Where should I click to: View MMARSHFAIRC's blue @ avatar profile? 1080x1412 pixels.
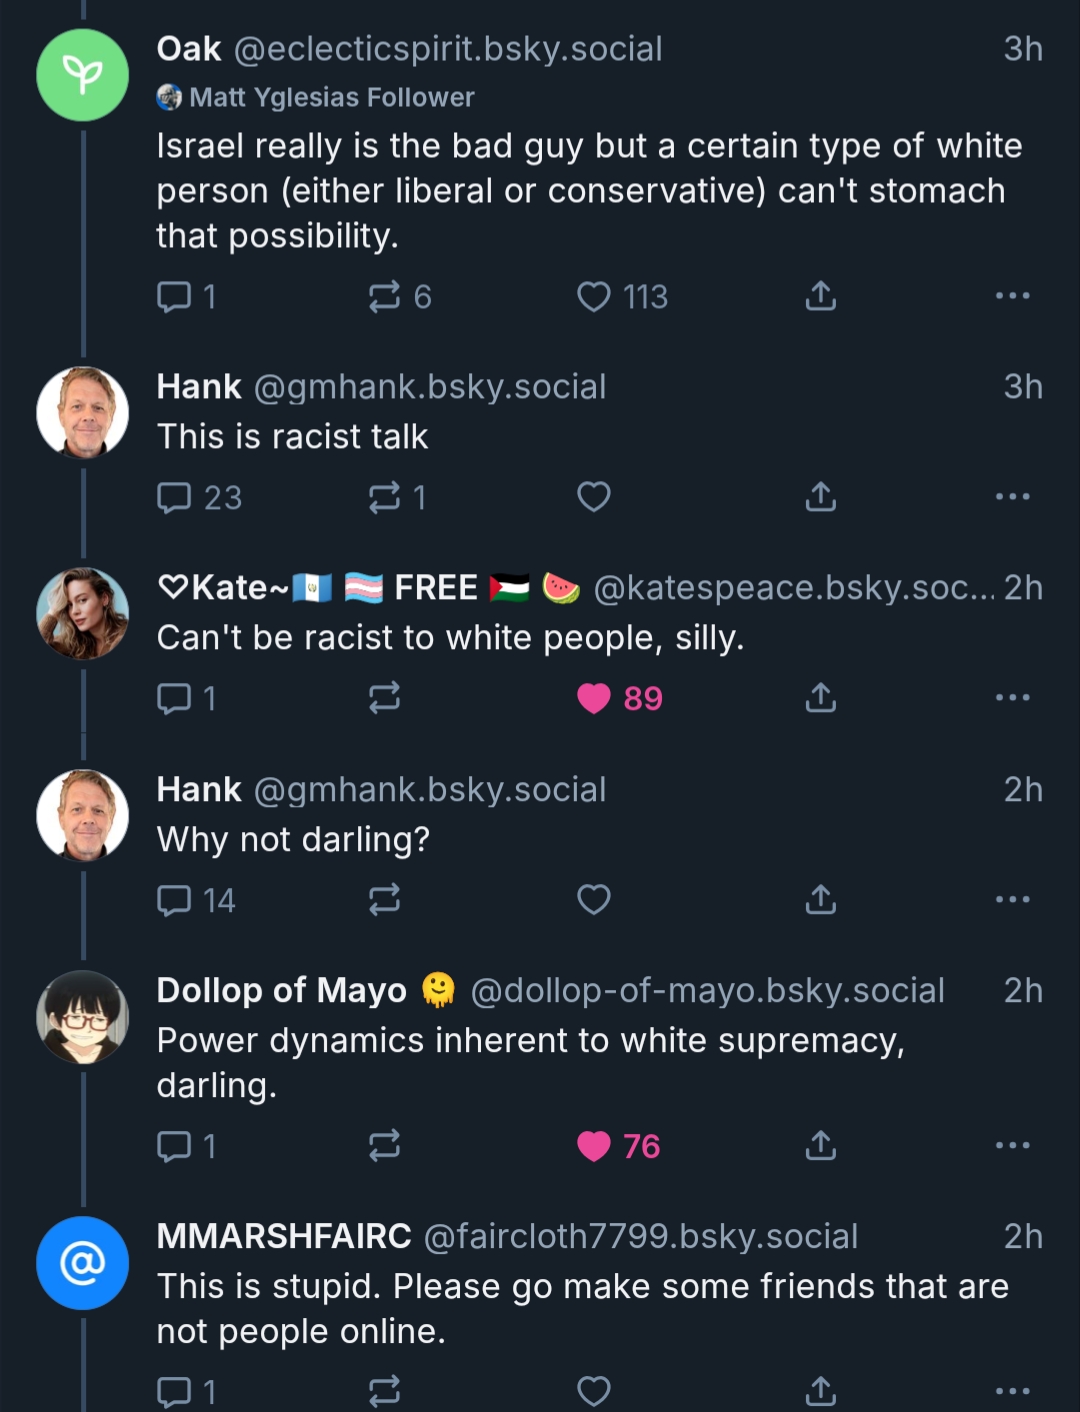(x=83, y=1263)
